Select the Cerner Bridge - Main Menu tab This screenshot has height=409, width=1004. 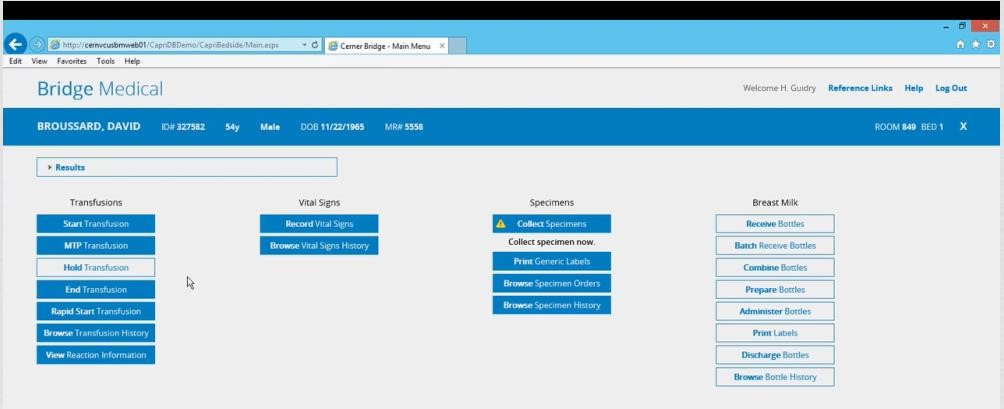click(x=386, y=45)
